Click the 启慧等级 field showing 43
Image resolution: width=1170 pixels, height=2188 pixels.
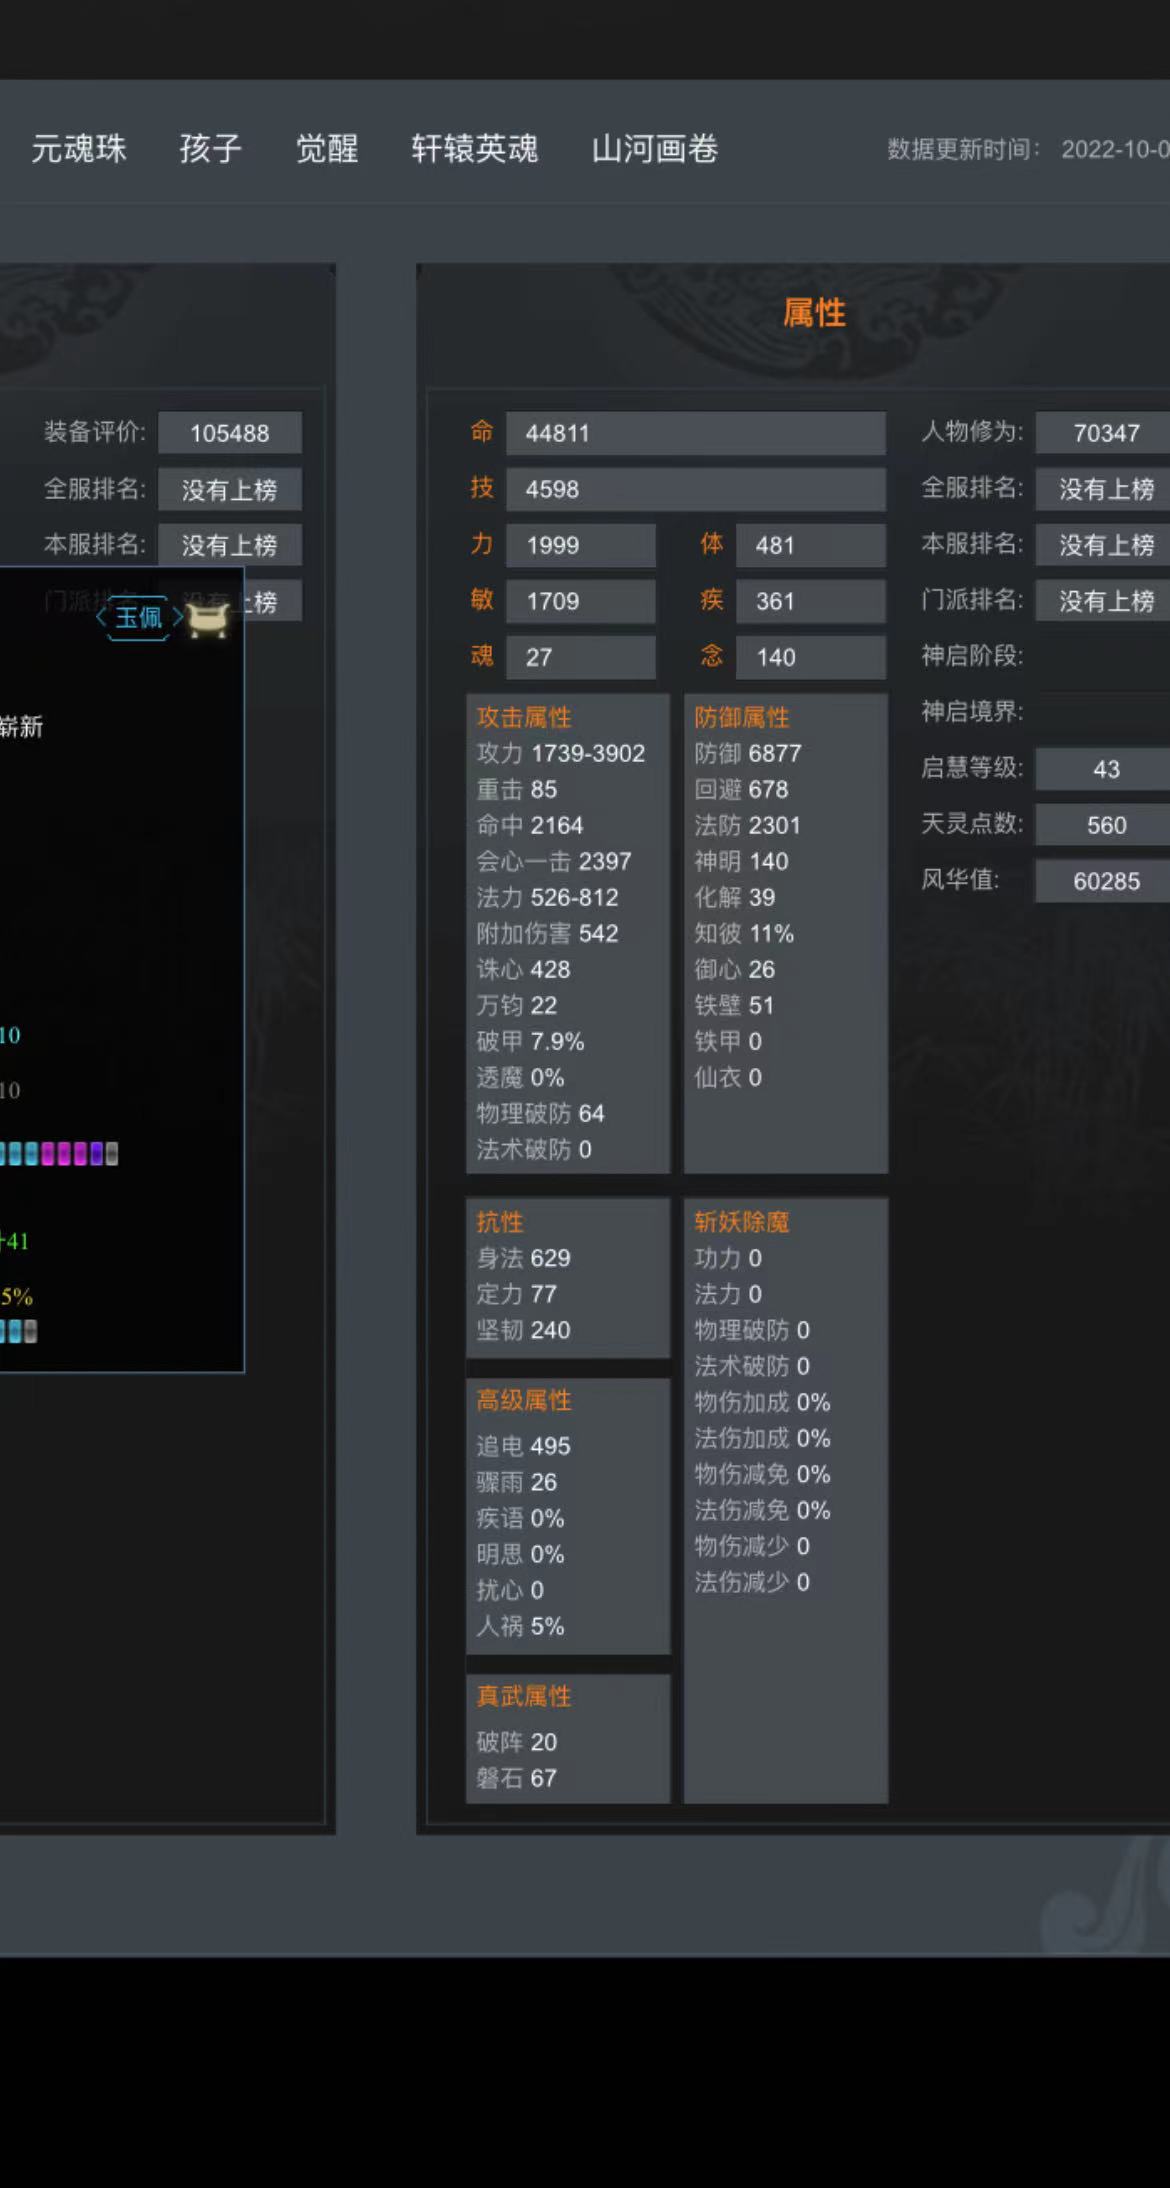point(1104,769)
